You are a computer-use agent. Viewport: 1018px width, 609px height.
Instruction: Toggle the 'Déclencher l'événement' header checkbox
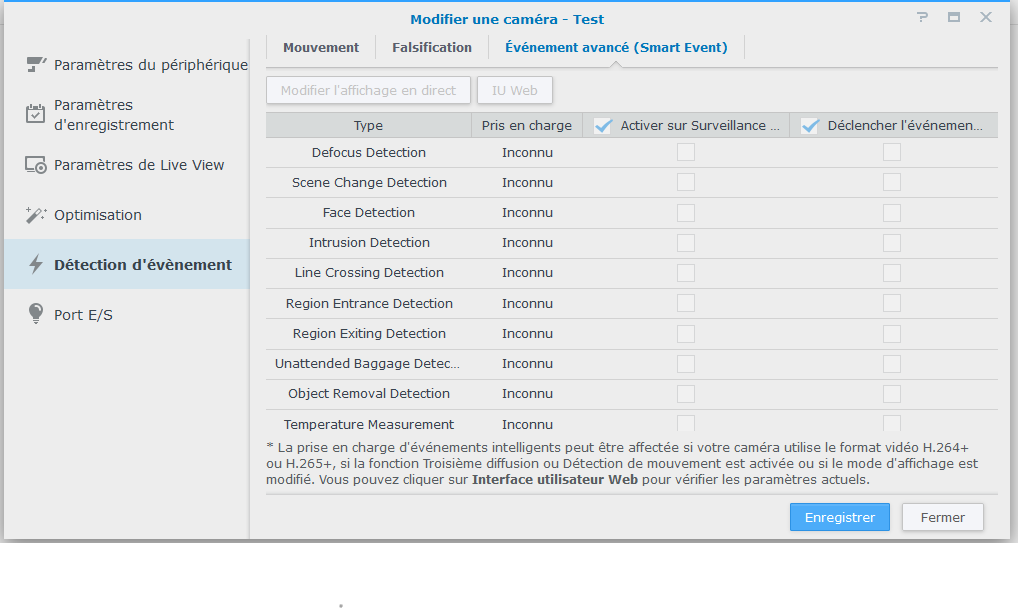[x=810, y=126]
